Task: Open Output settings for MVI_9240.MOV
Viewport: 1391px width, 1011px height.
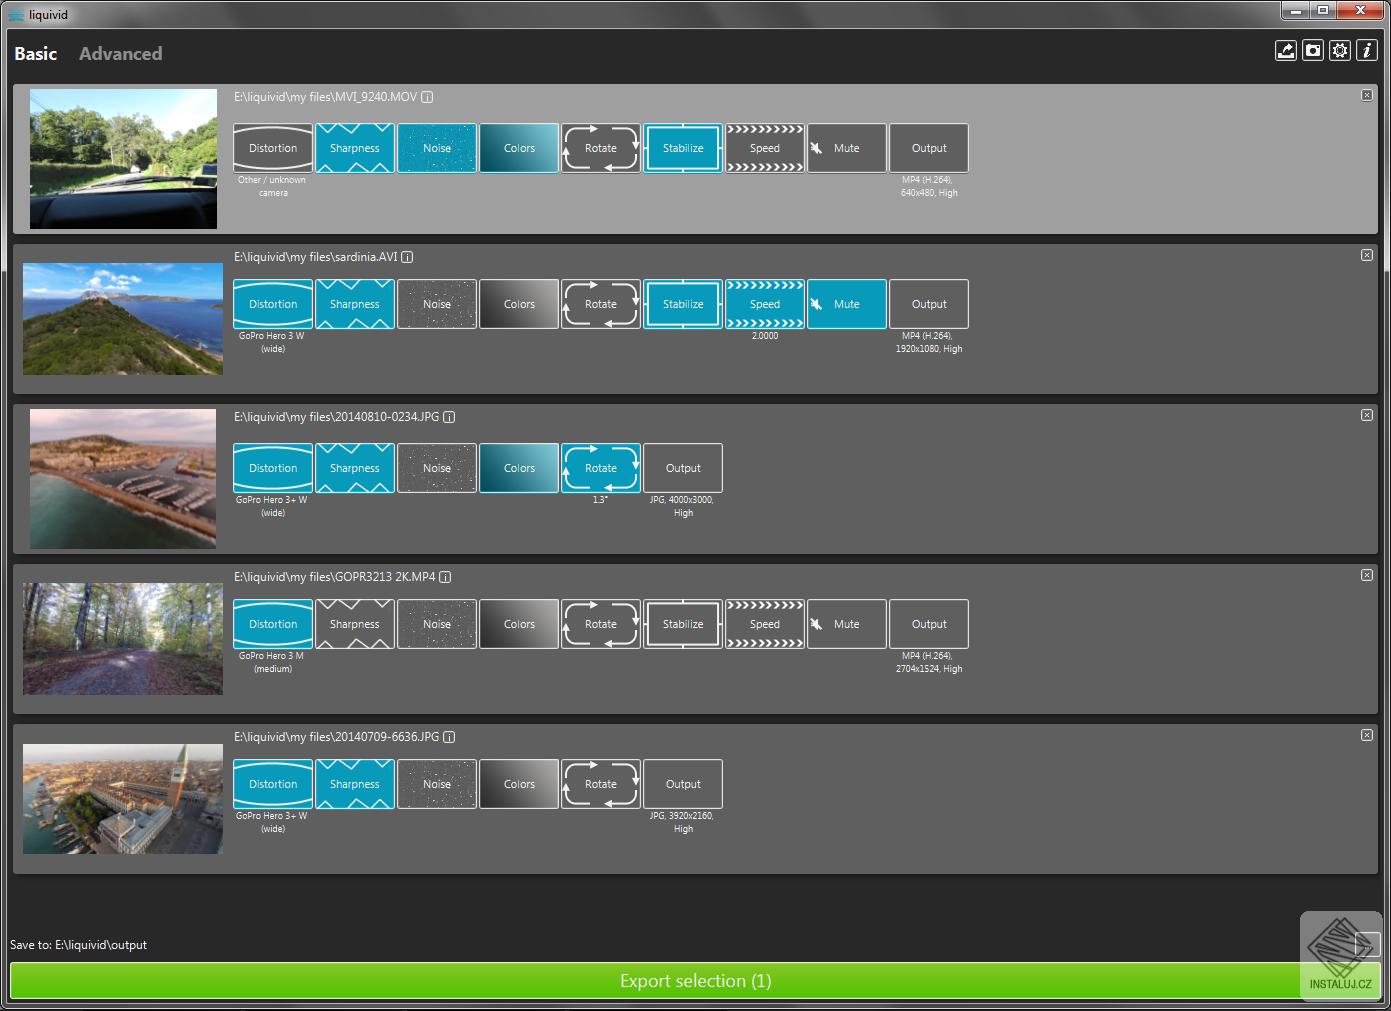Action: click(x=929, y=148)
